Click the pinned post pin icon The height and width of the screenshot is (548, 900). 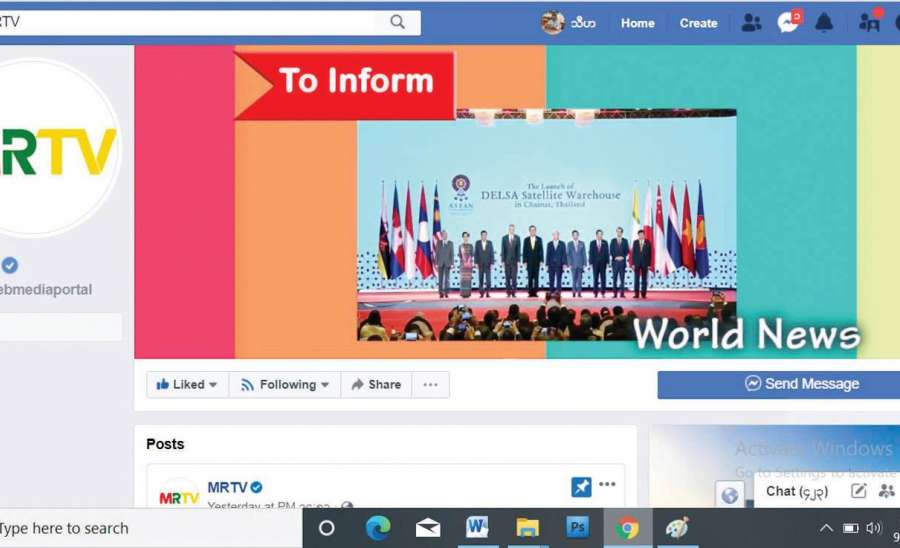pyautogui.click(x=581, y=487)
